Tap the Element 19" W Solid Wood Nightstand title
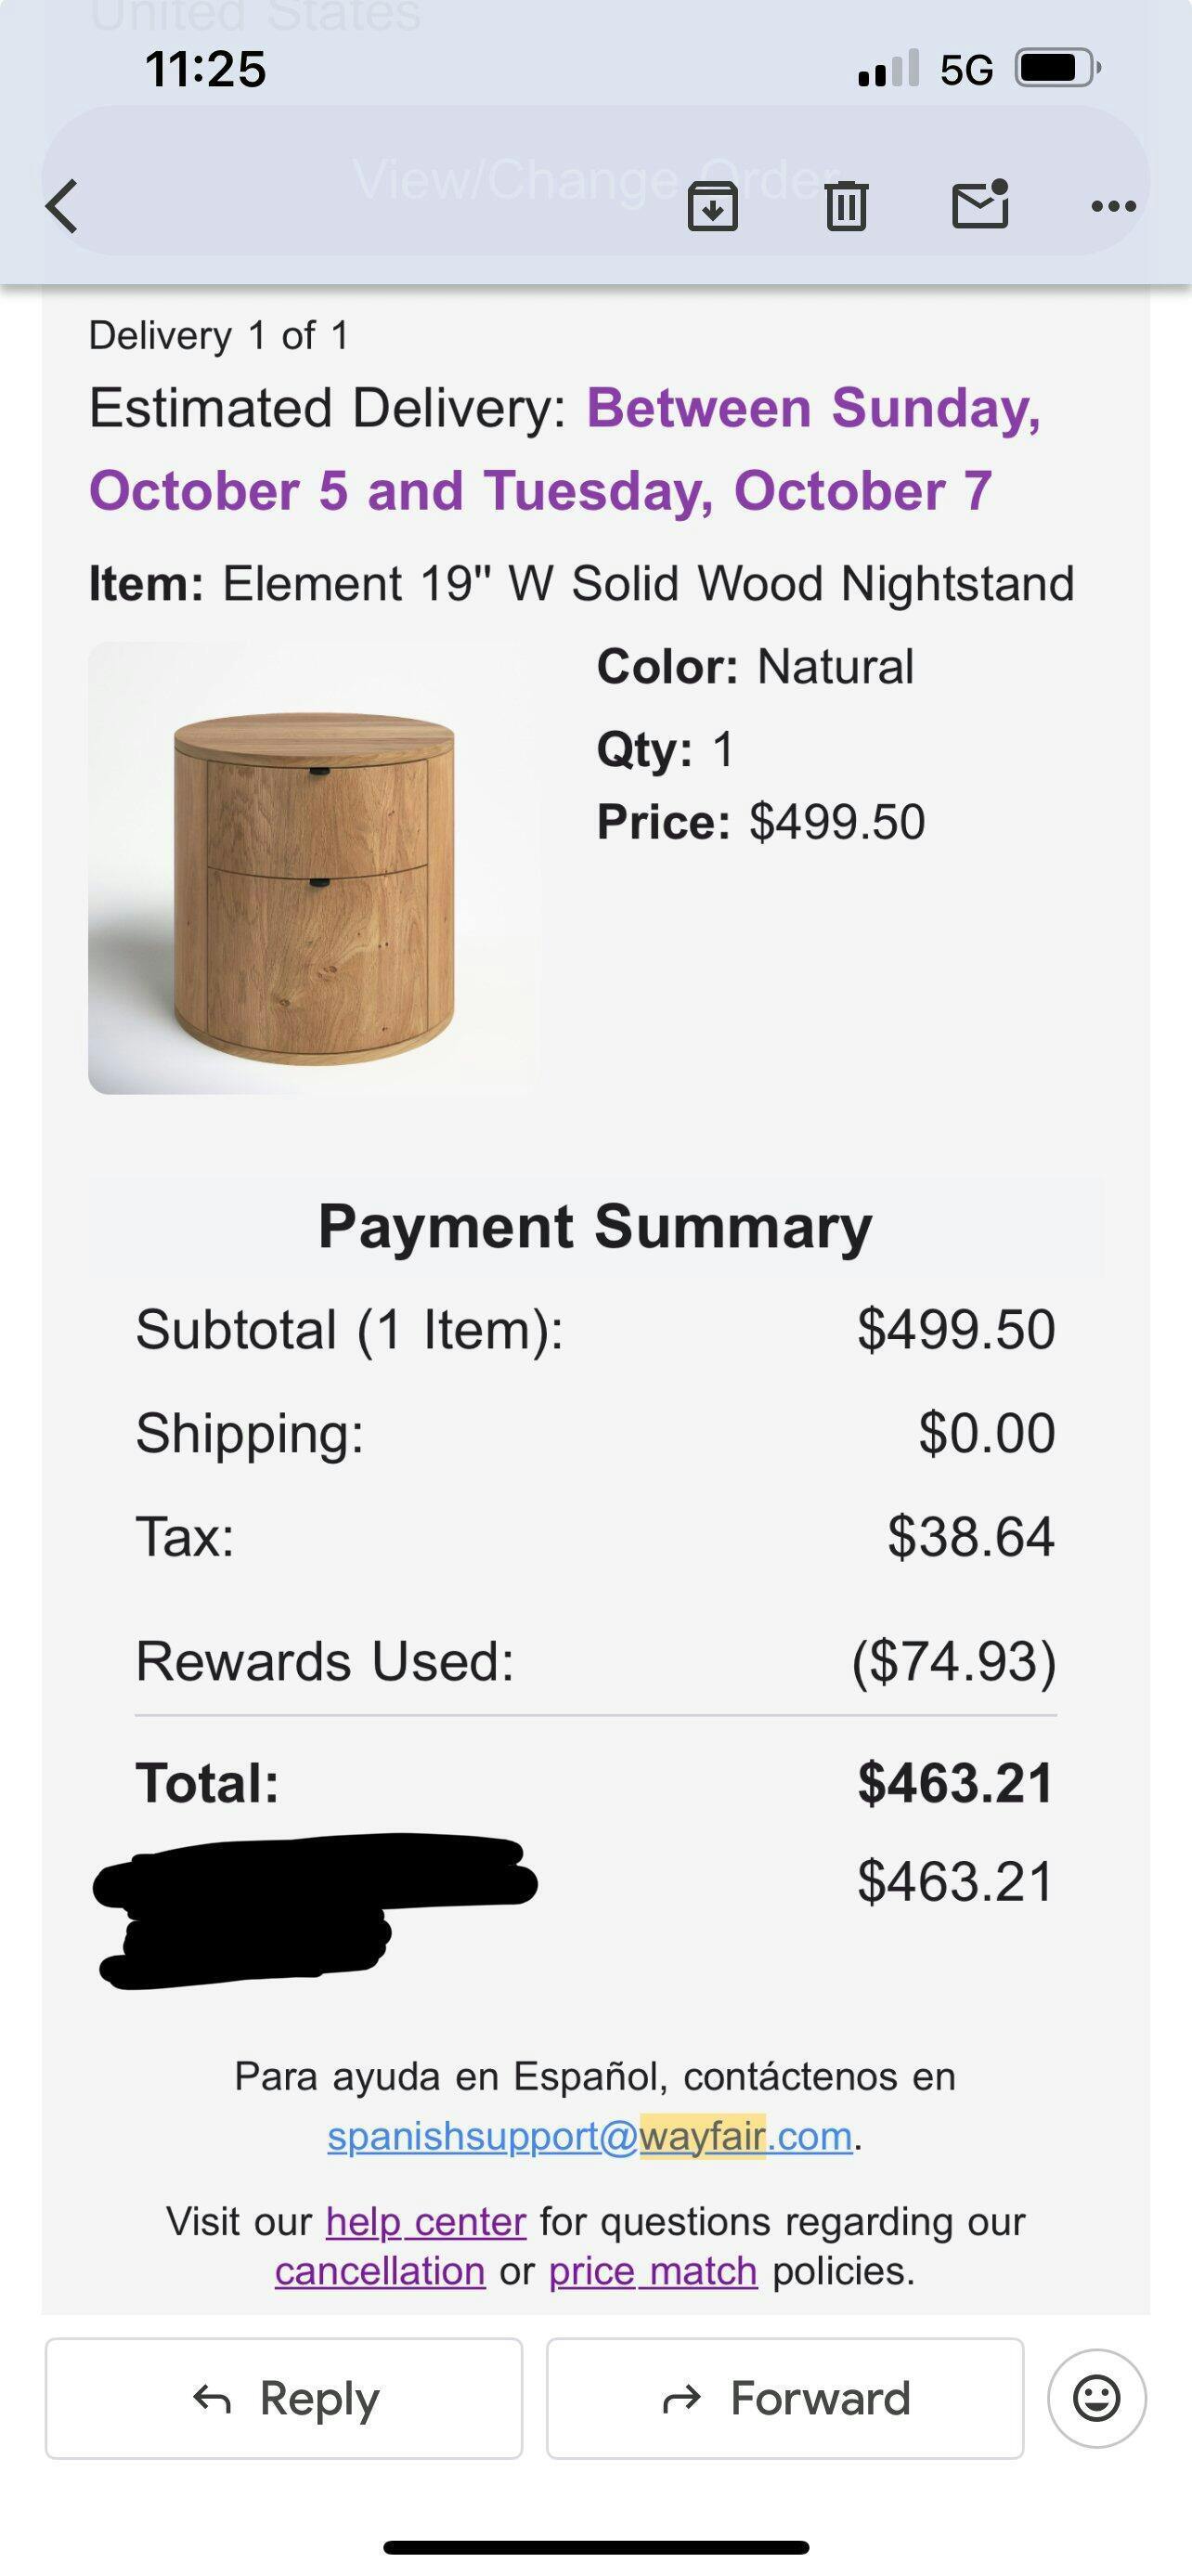 point(648,583)
